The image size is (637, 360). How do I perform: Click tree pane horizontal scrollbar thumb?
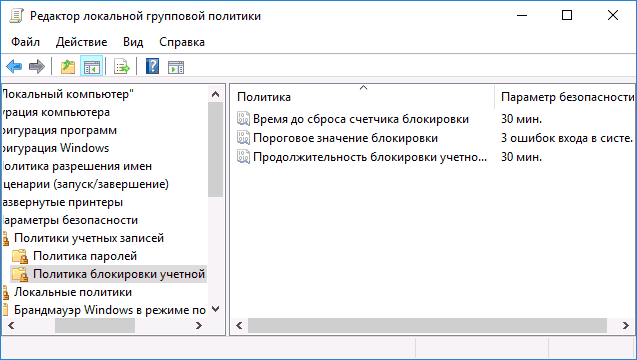pyautogui.click(x=95, y=325)
